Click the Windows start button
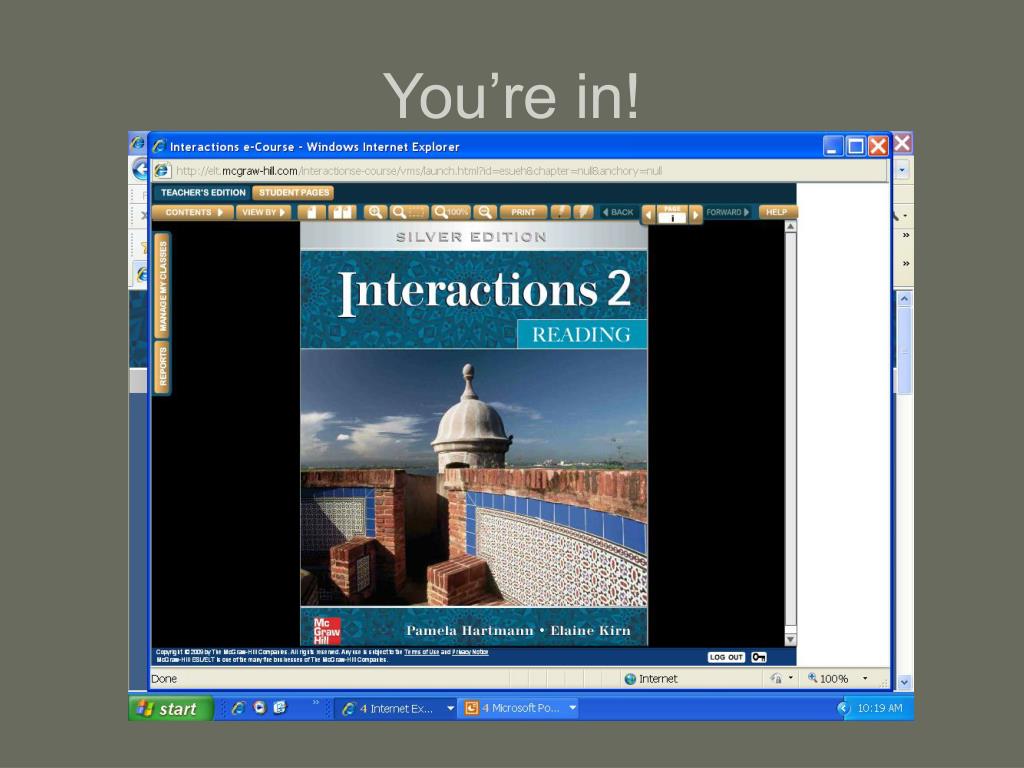The height and width of the screenshot is (768, 1024). pyautogui.click(x=172, y=709)
